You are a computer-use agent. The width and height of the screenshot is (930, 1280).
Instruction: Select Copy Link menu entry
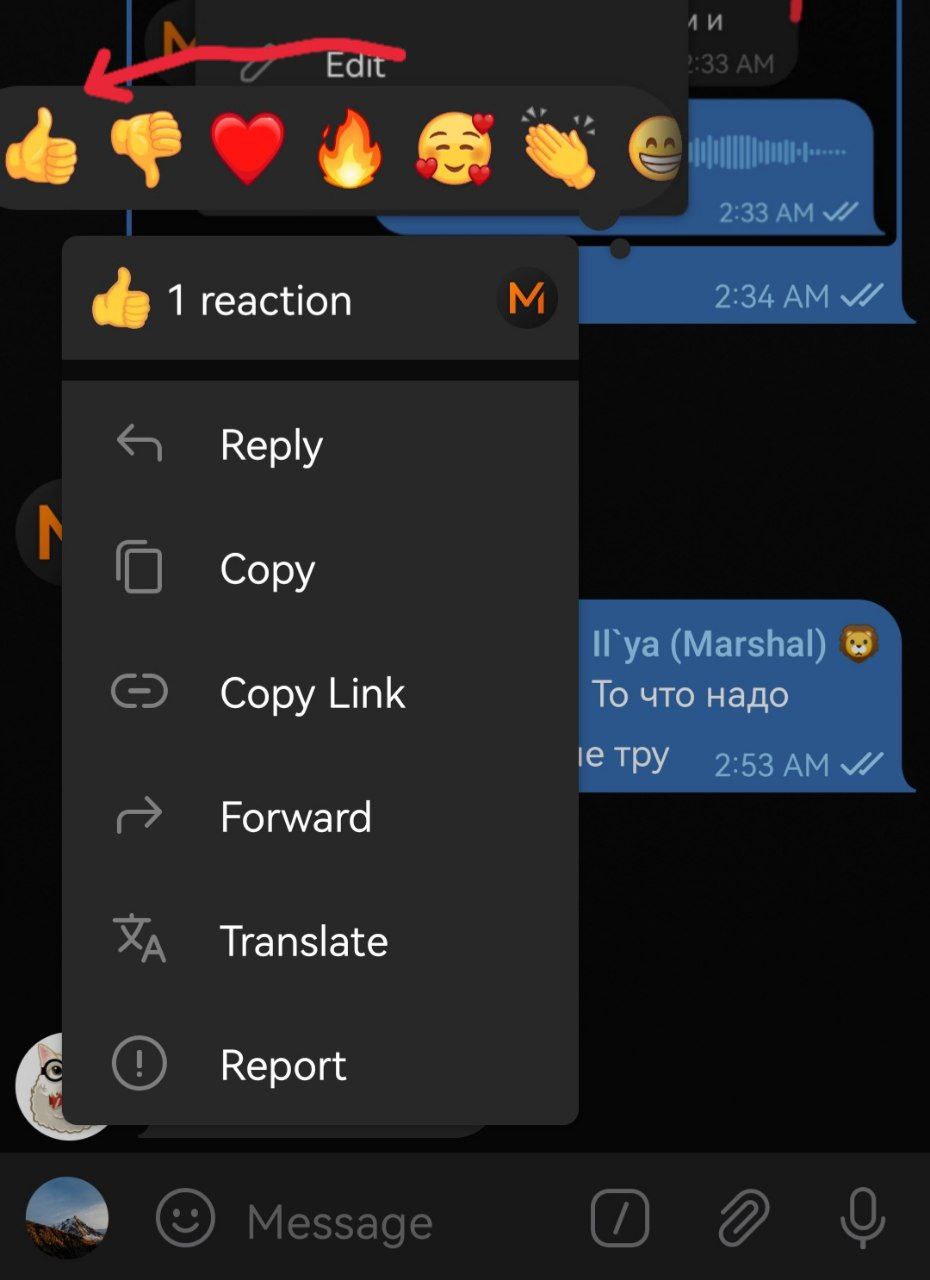(320, 692)
